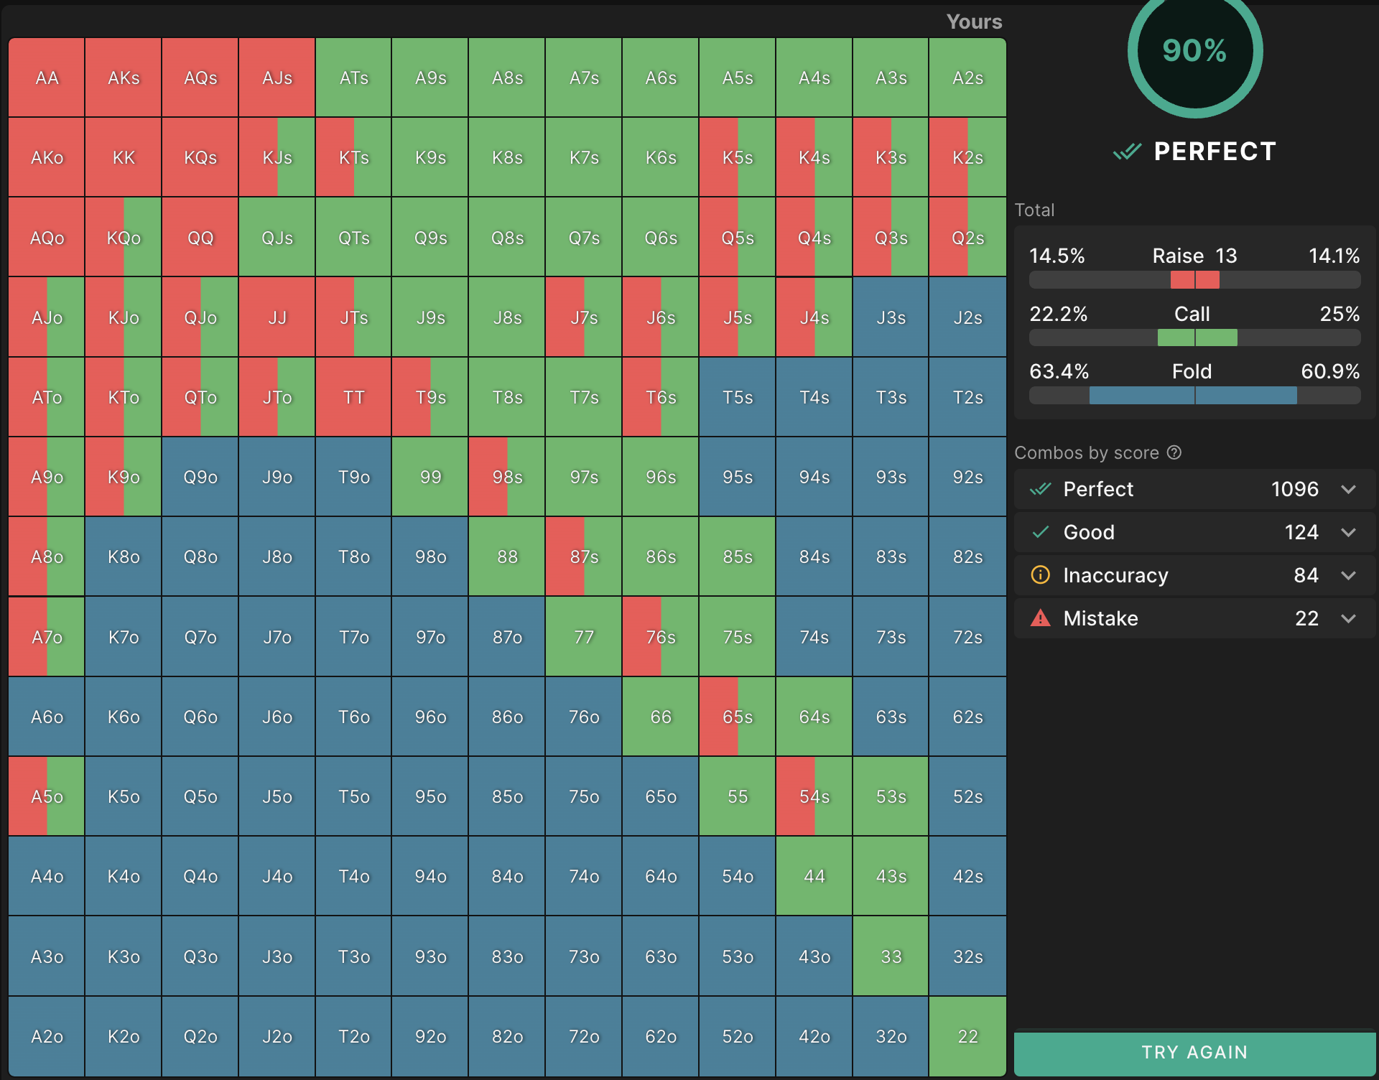This screenshot has width=1379, height=1080.
Task: Select the 43s hand cell
Action: pos(891,877)
